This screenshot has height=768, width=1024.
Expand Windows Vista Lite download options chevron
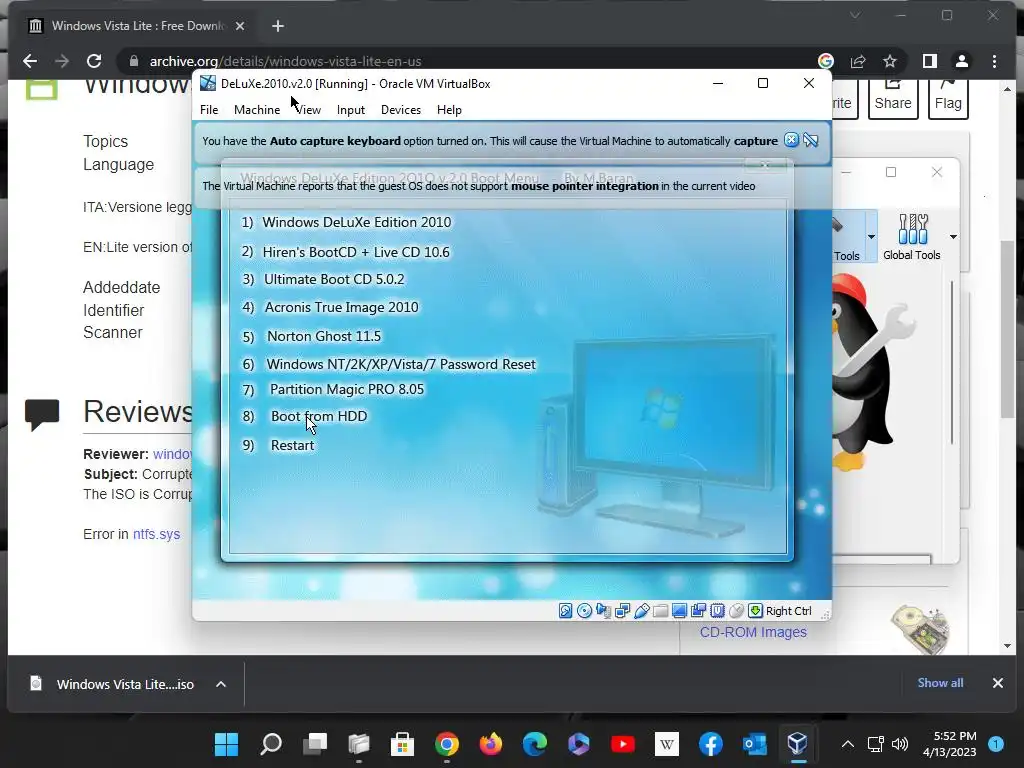pyautogui.click(x=221, y=684)
